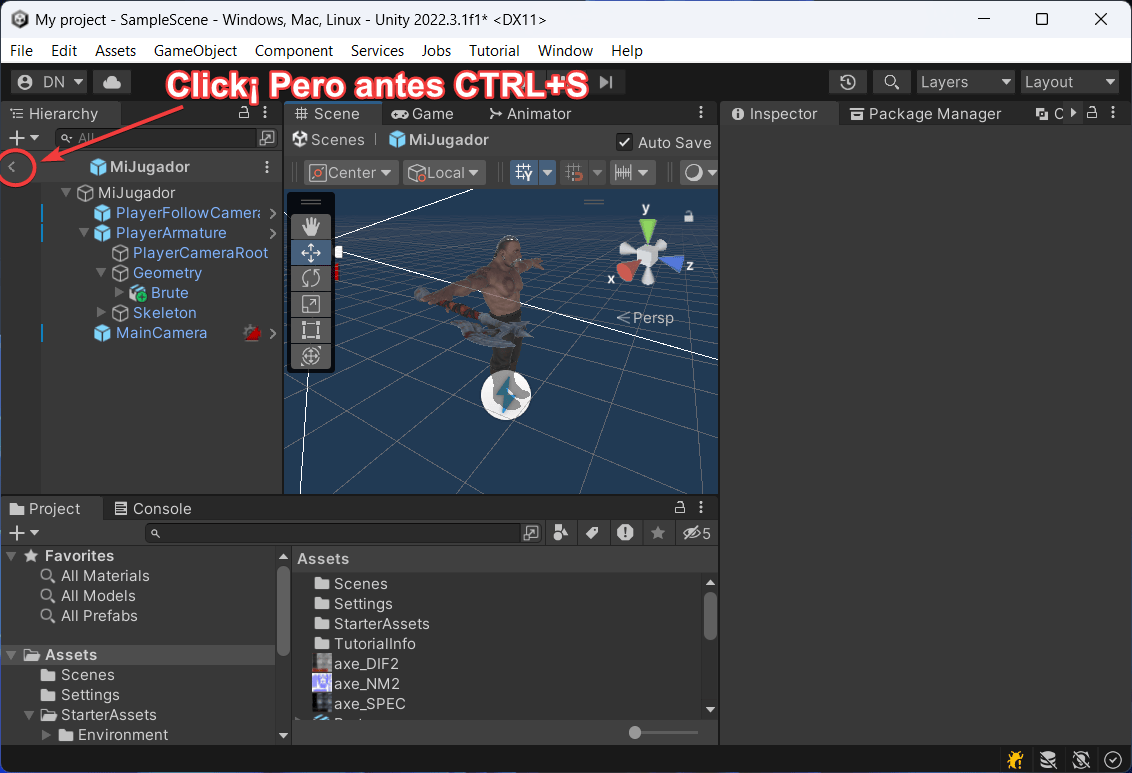1132x773 pixels.
Task: Open Layers dropdown
Action: pos(965,82)
